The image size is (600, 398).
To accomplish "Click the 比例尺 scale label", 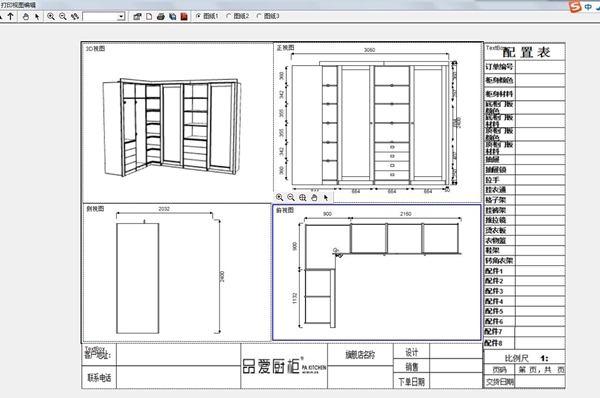I will point(517,359).
